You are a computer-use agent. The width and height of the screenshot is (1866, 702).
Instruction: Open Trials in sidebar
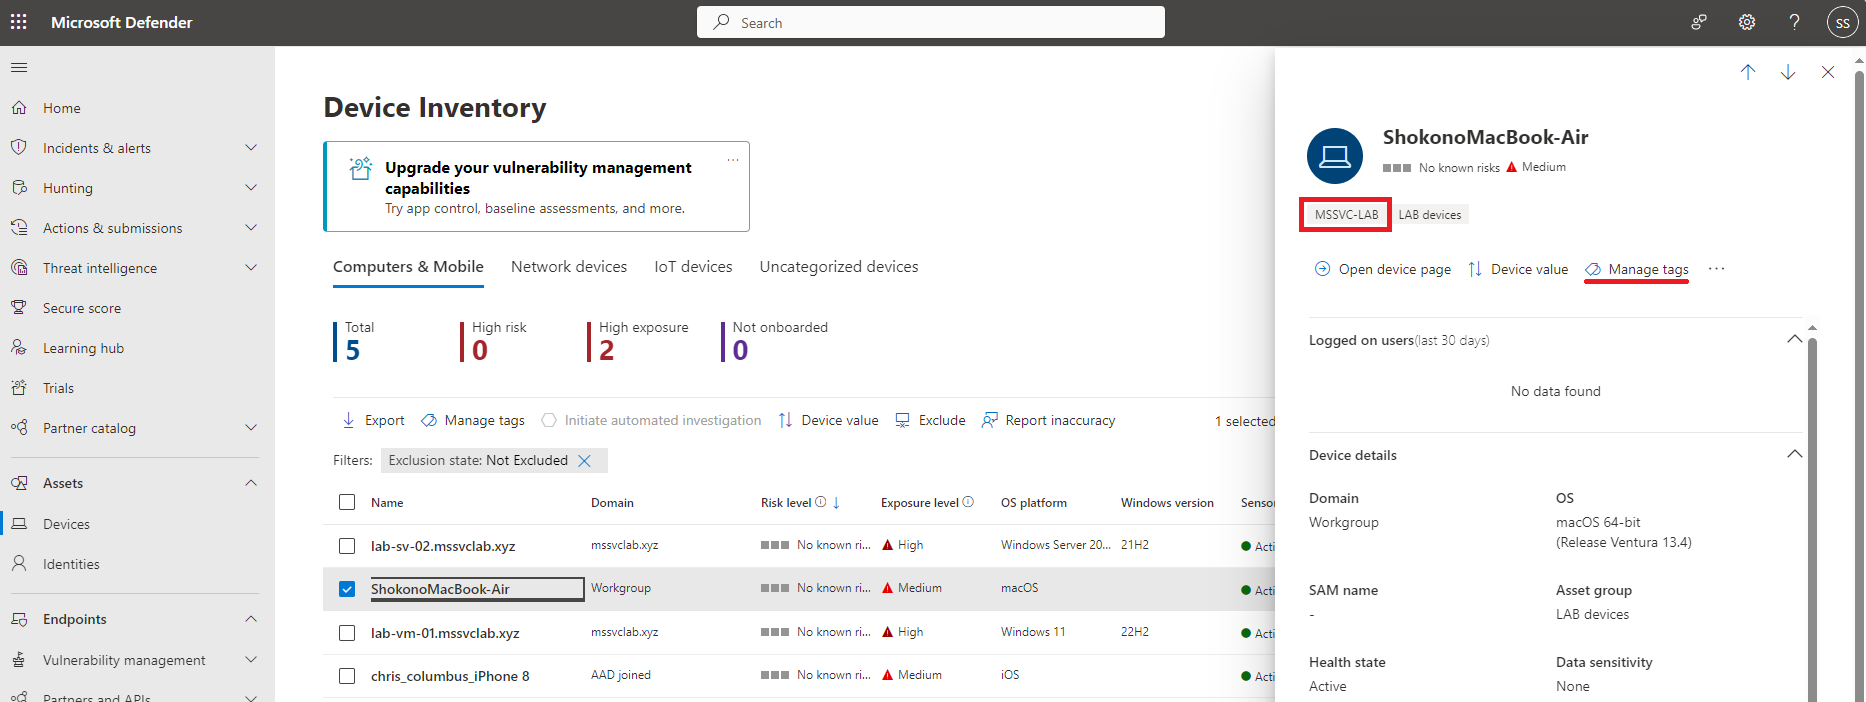(58, 388)
